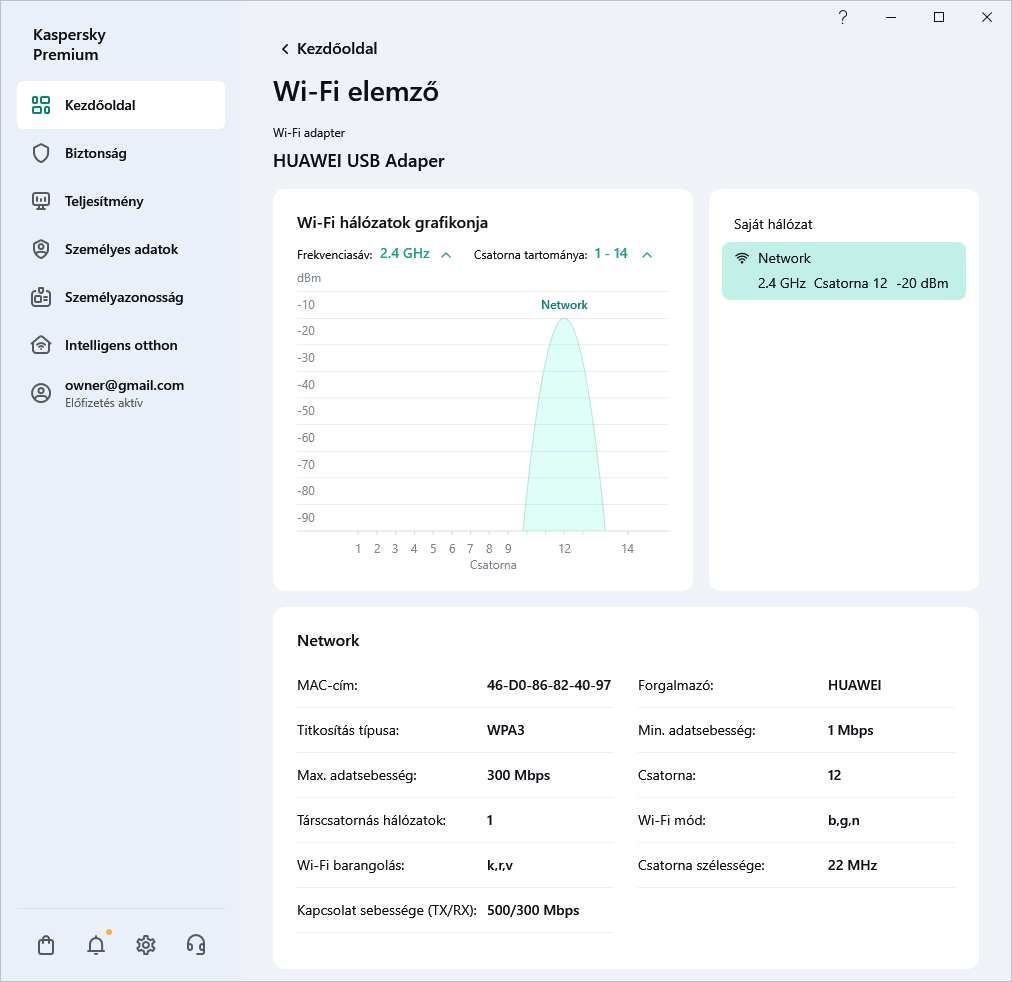Image resolution: width=1012 pixels, height=982 pixels.
Task: Click the Biztonság shield icon
Action: 41,153
